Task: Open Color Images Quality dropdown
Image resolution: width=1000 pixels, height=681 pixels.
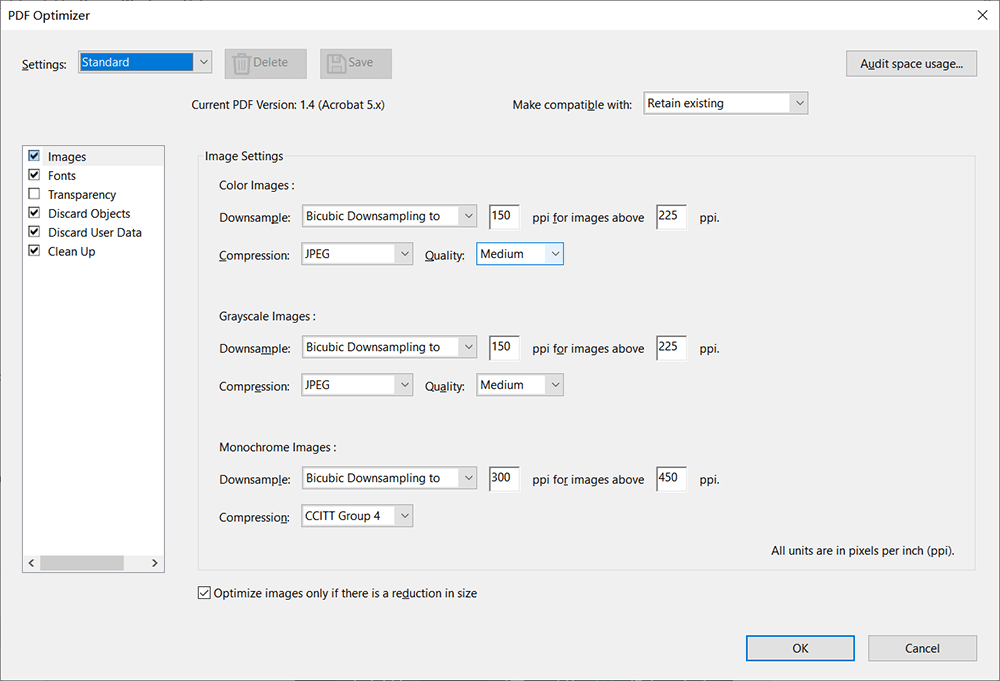Action: tap(520, 254)
